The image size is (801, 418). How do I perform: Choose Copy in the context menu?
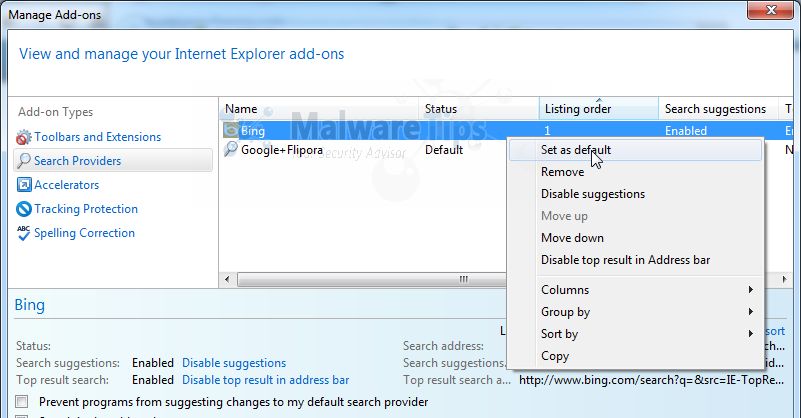pyautogui.click(x=635, y=356)
